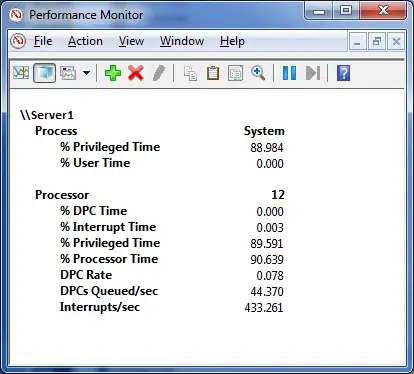Open the Window menu
Image resolution: width=414 pixels, height=374 pixels.
coord(182,41)
